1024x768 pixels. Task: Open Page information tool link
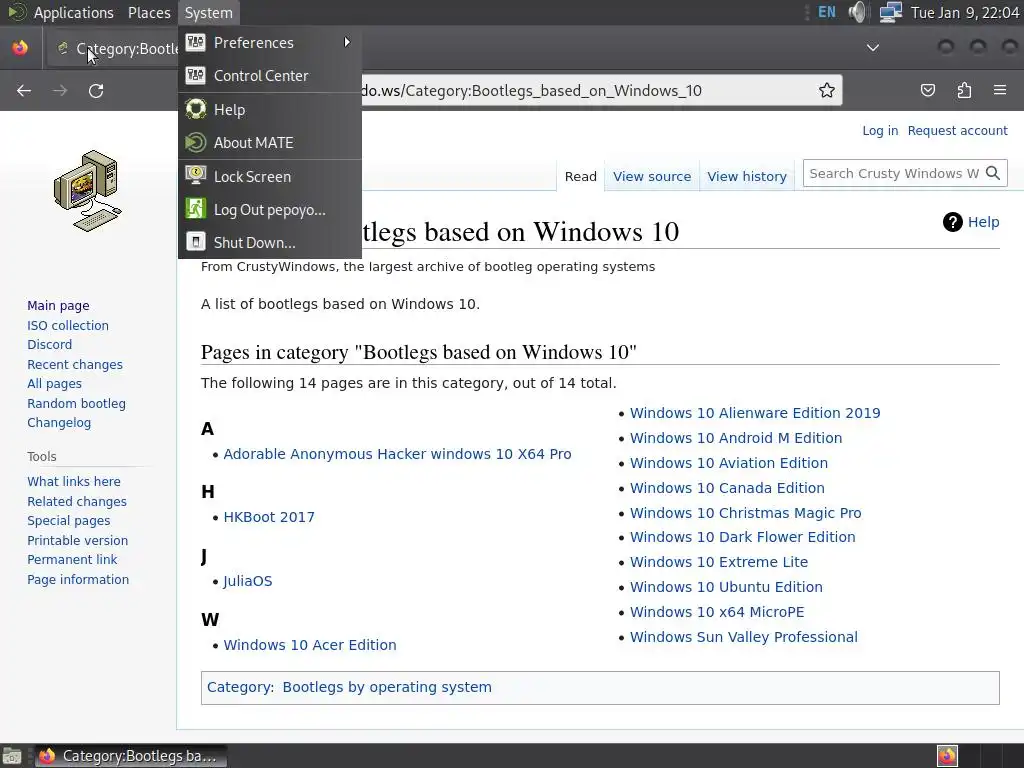point(78,579)
